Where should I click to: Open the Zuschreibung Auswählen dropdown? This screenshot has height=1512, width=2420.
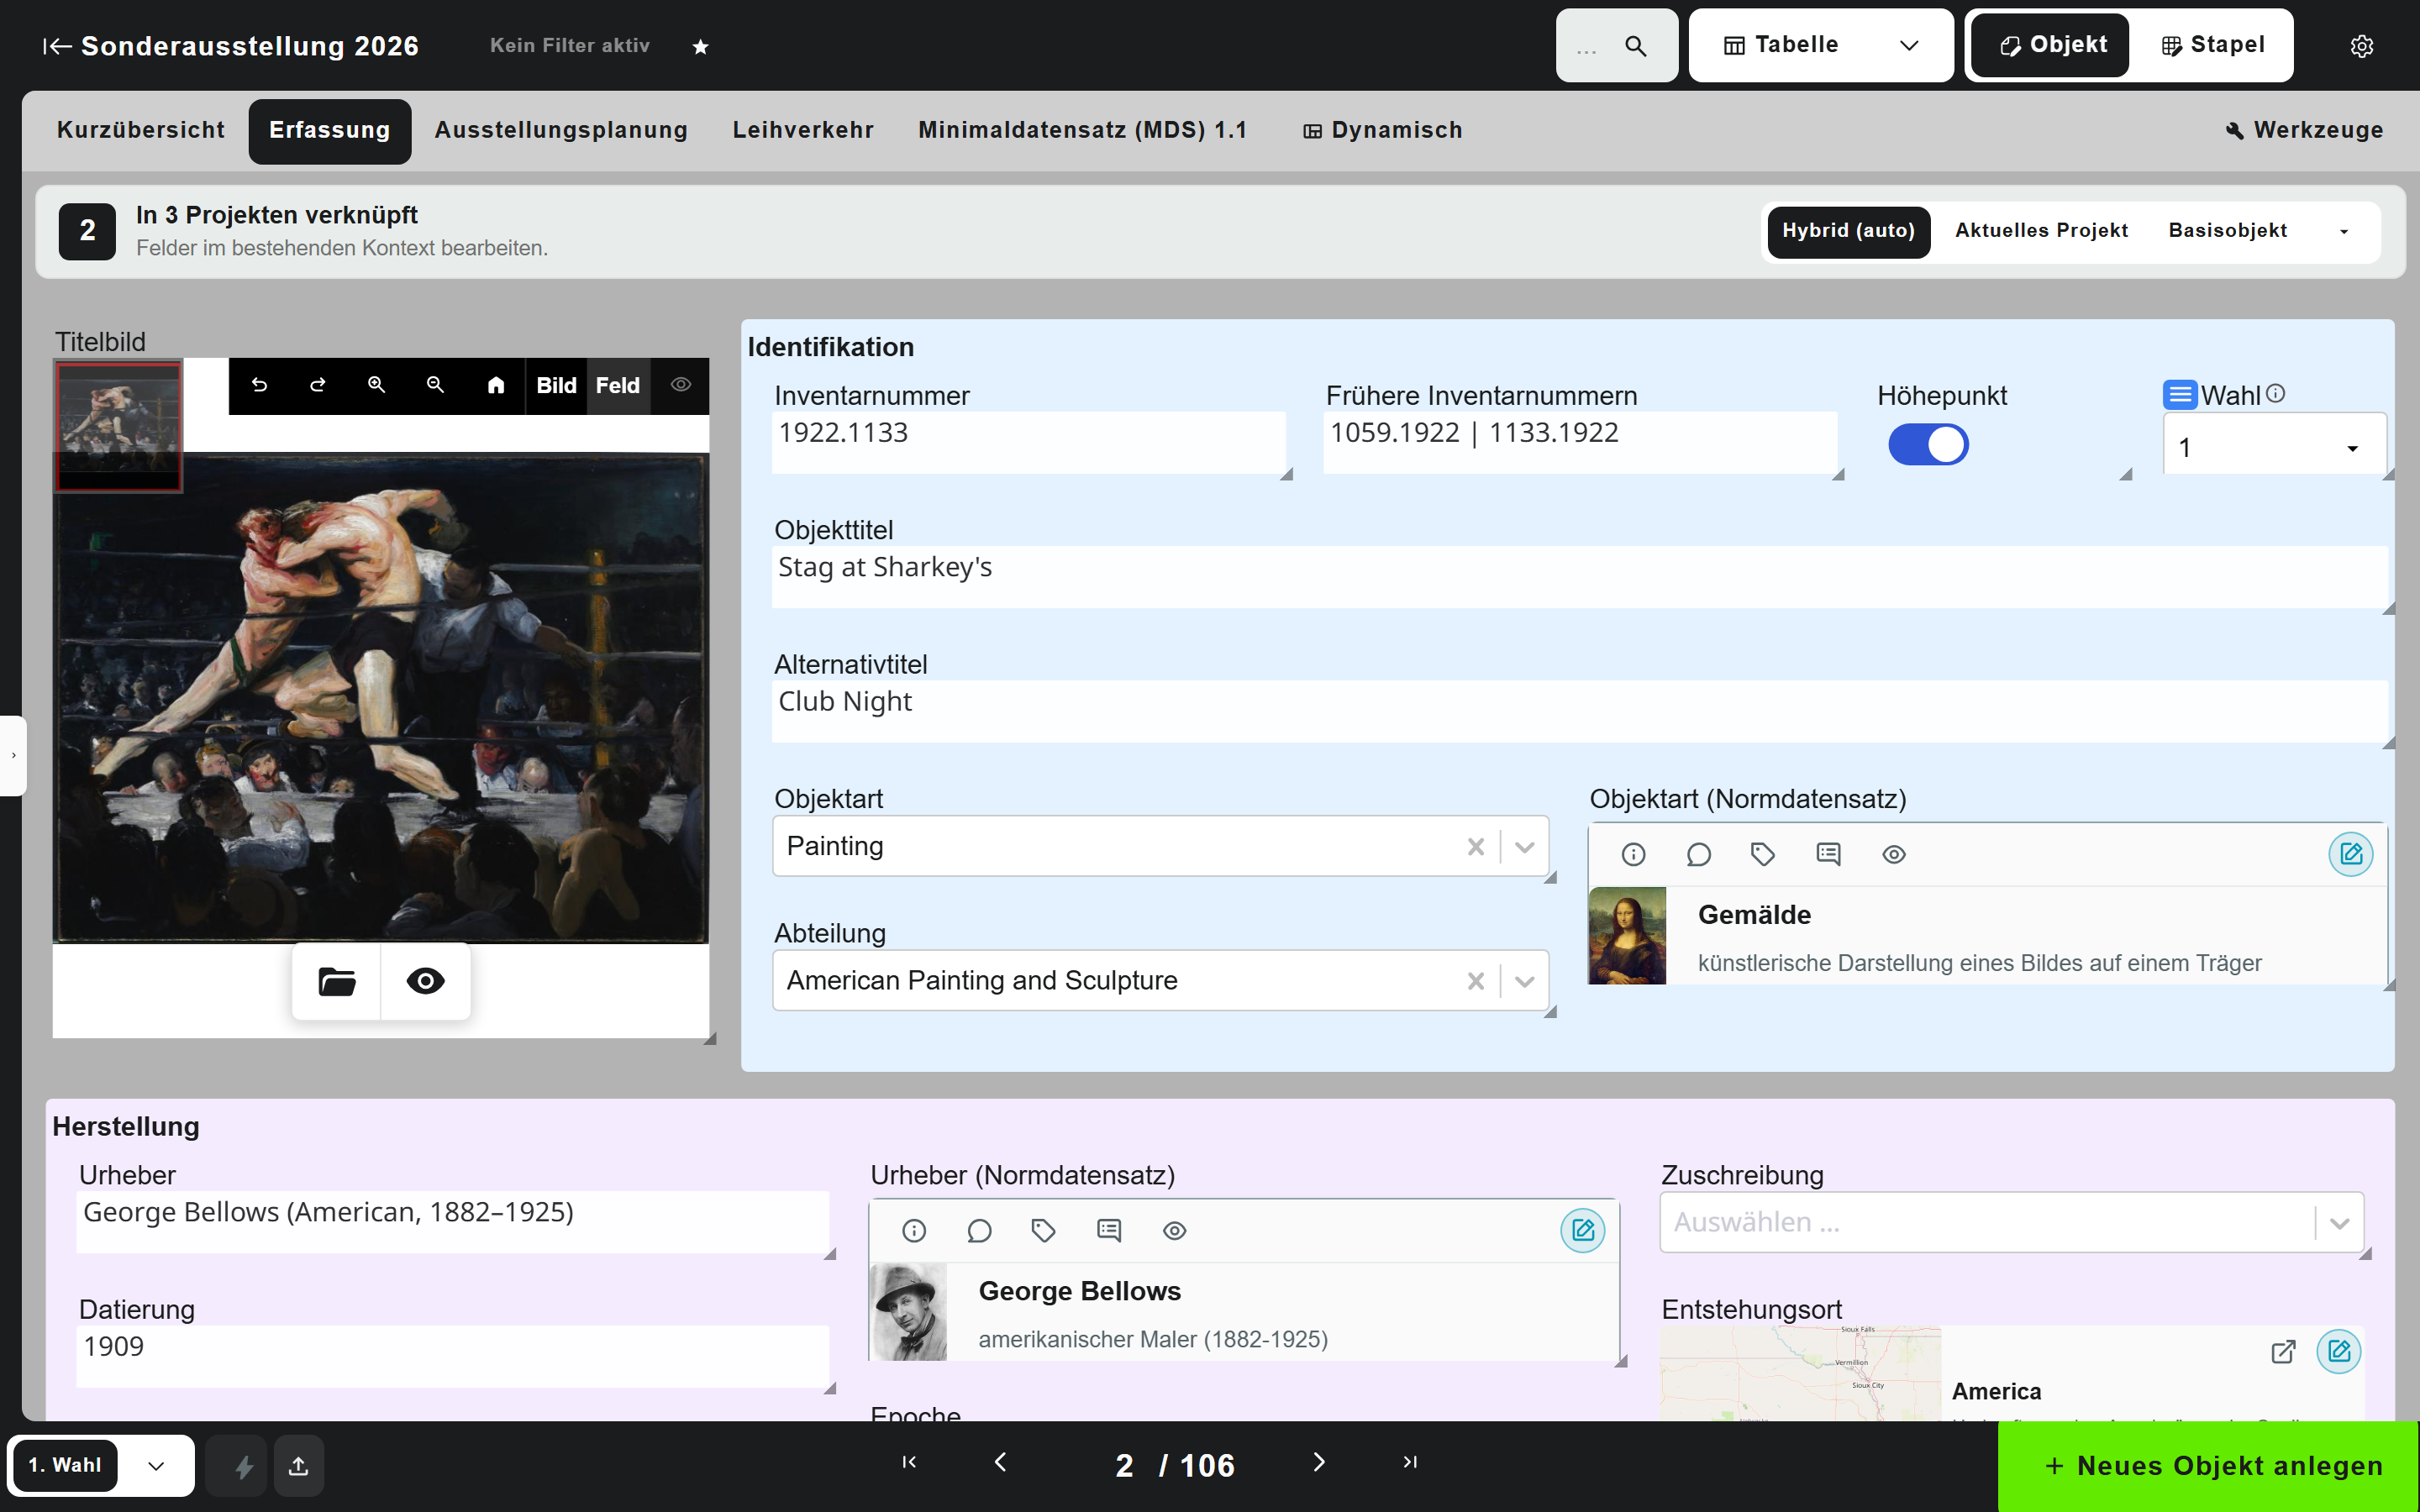pos(2011,1222)
